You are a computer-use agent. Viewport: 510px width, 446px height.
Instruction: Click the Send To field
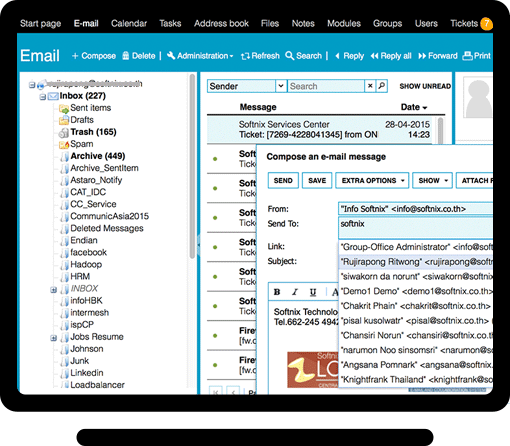[415, 227]
